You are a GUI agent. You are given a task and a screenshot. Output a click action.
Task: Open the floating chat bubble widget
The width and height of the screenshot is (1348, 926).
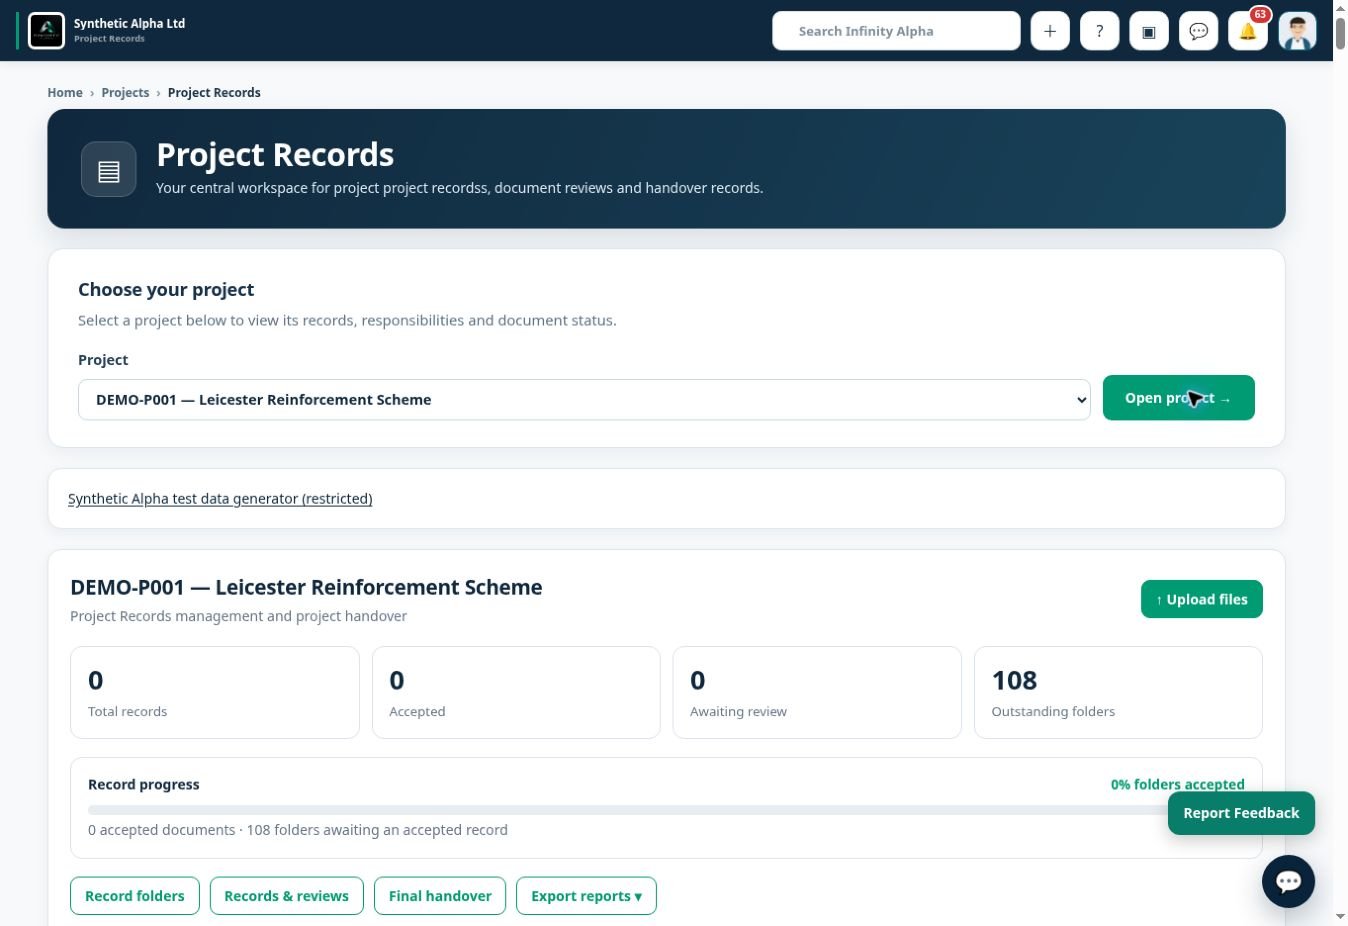(x=1288, y=881)
